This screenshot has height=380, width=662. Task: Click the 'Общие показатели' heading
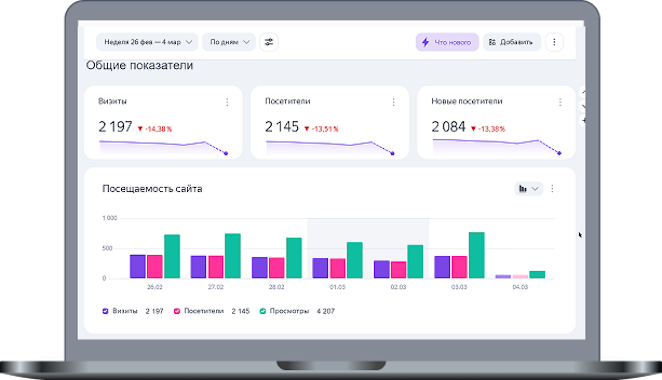(x=140, y=65)
